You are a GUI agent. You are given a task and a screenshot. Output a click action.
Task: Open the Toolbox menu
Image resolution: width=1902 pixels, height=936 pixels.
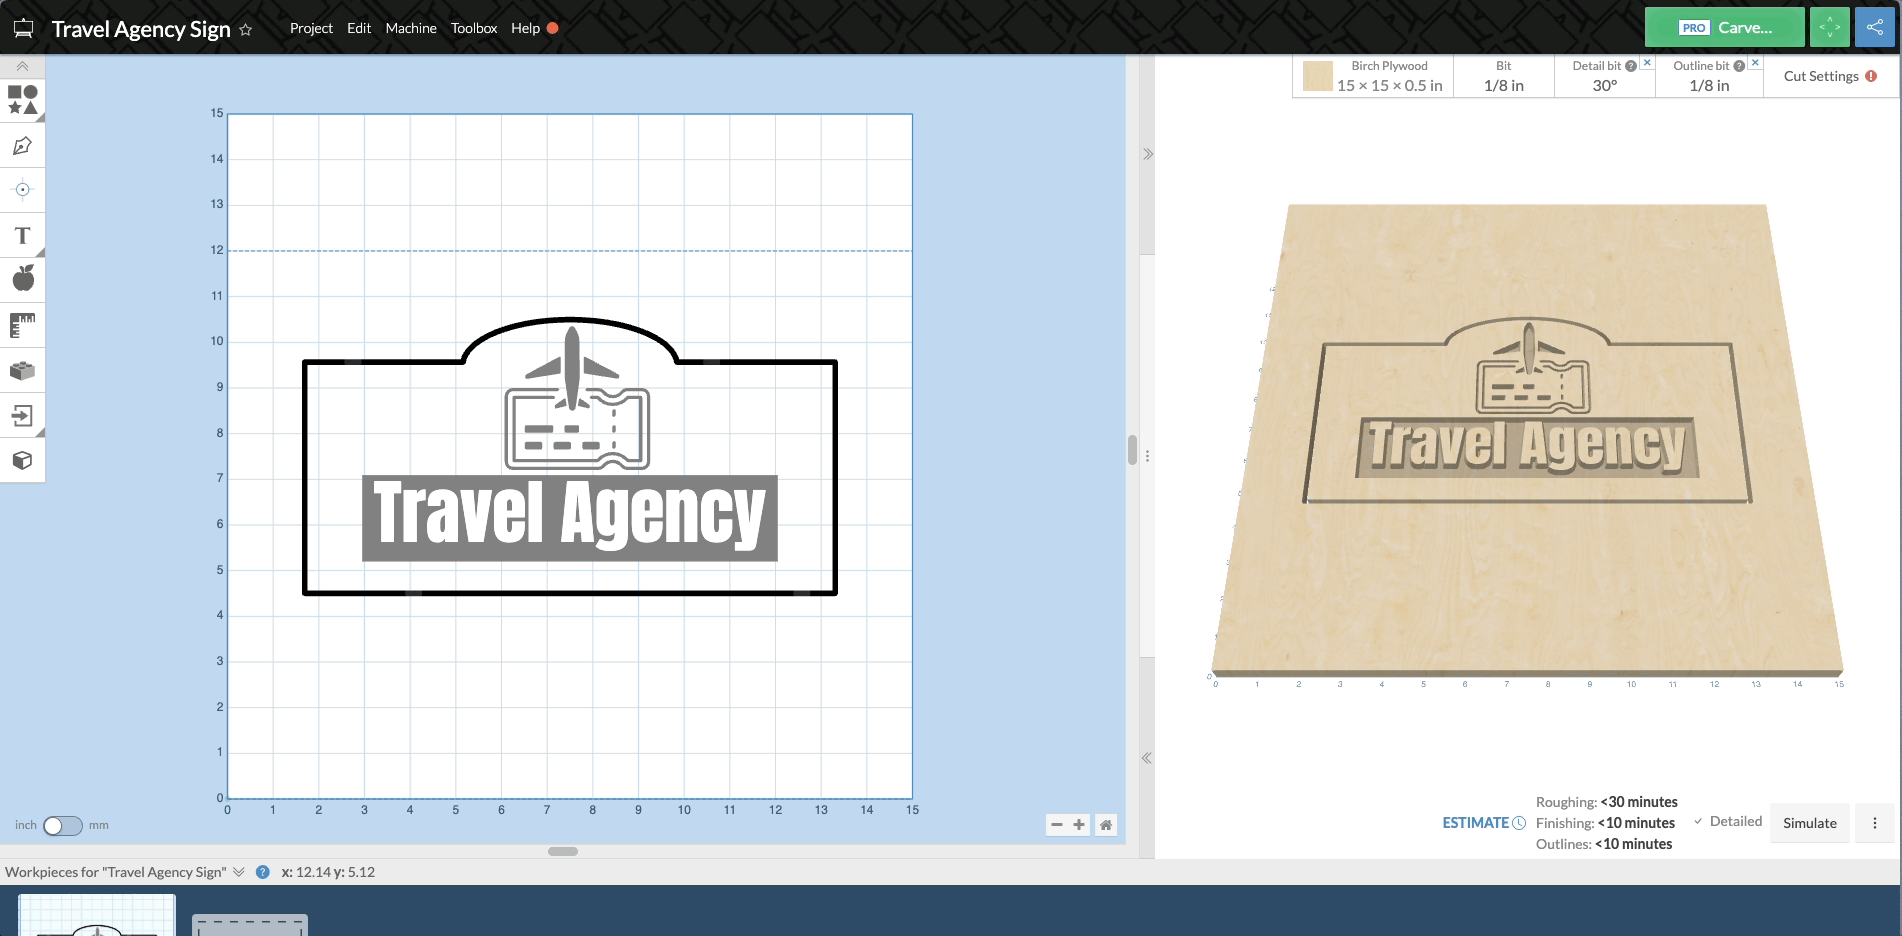point(473,28)
